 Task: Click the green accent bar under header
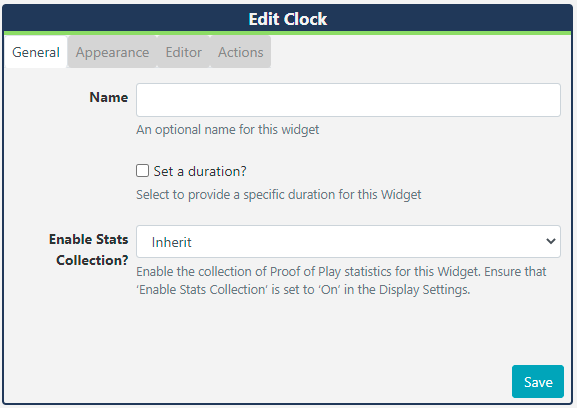(288, 33)
